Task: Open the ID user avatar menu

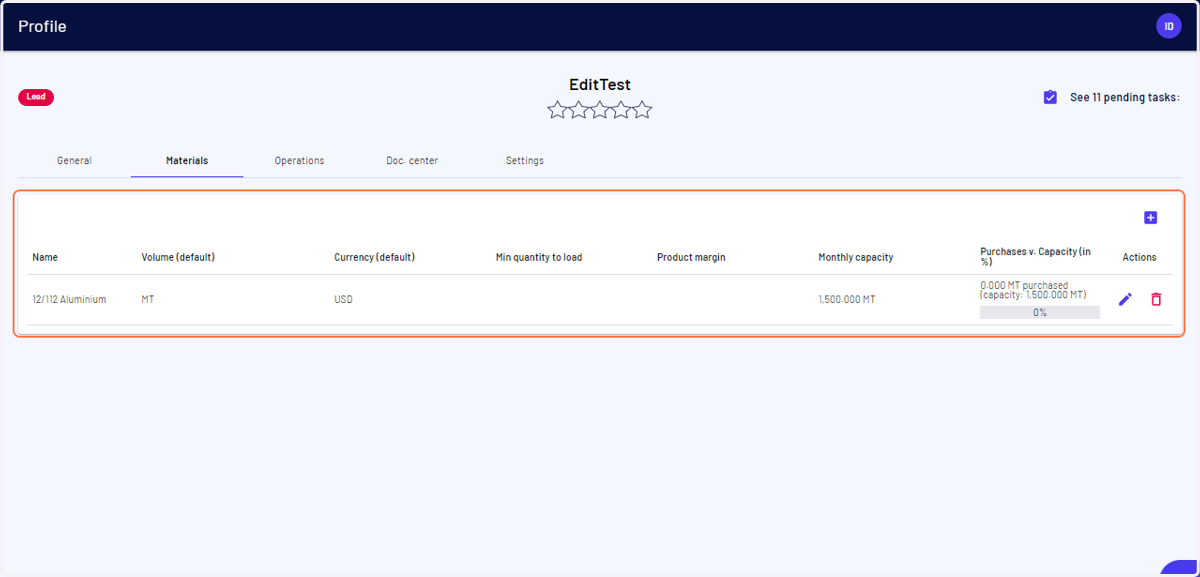Action: tap(1168, 26)
